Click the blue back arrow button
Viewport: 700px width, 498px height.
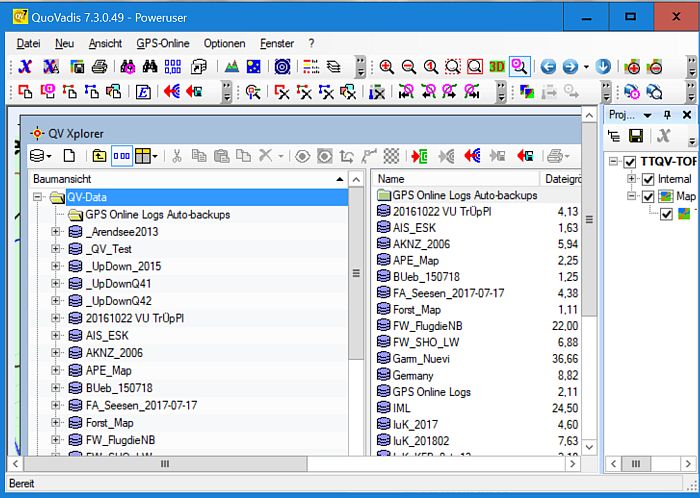point(548,67)
